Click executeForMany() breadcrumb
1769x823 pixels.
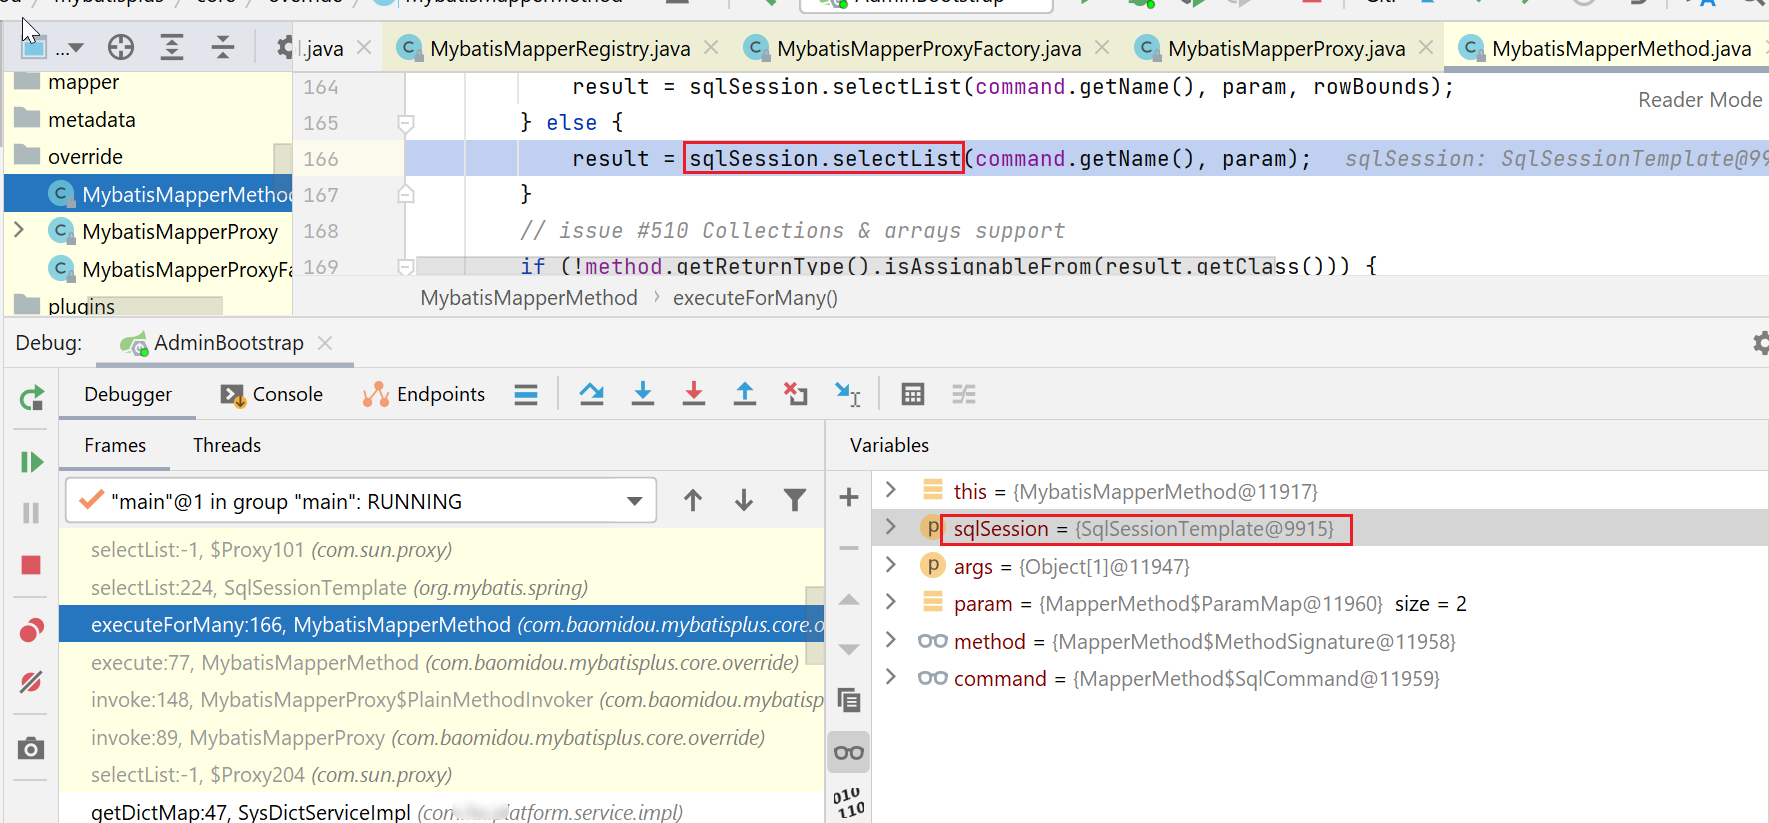coord(755,298)
